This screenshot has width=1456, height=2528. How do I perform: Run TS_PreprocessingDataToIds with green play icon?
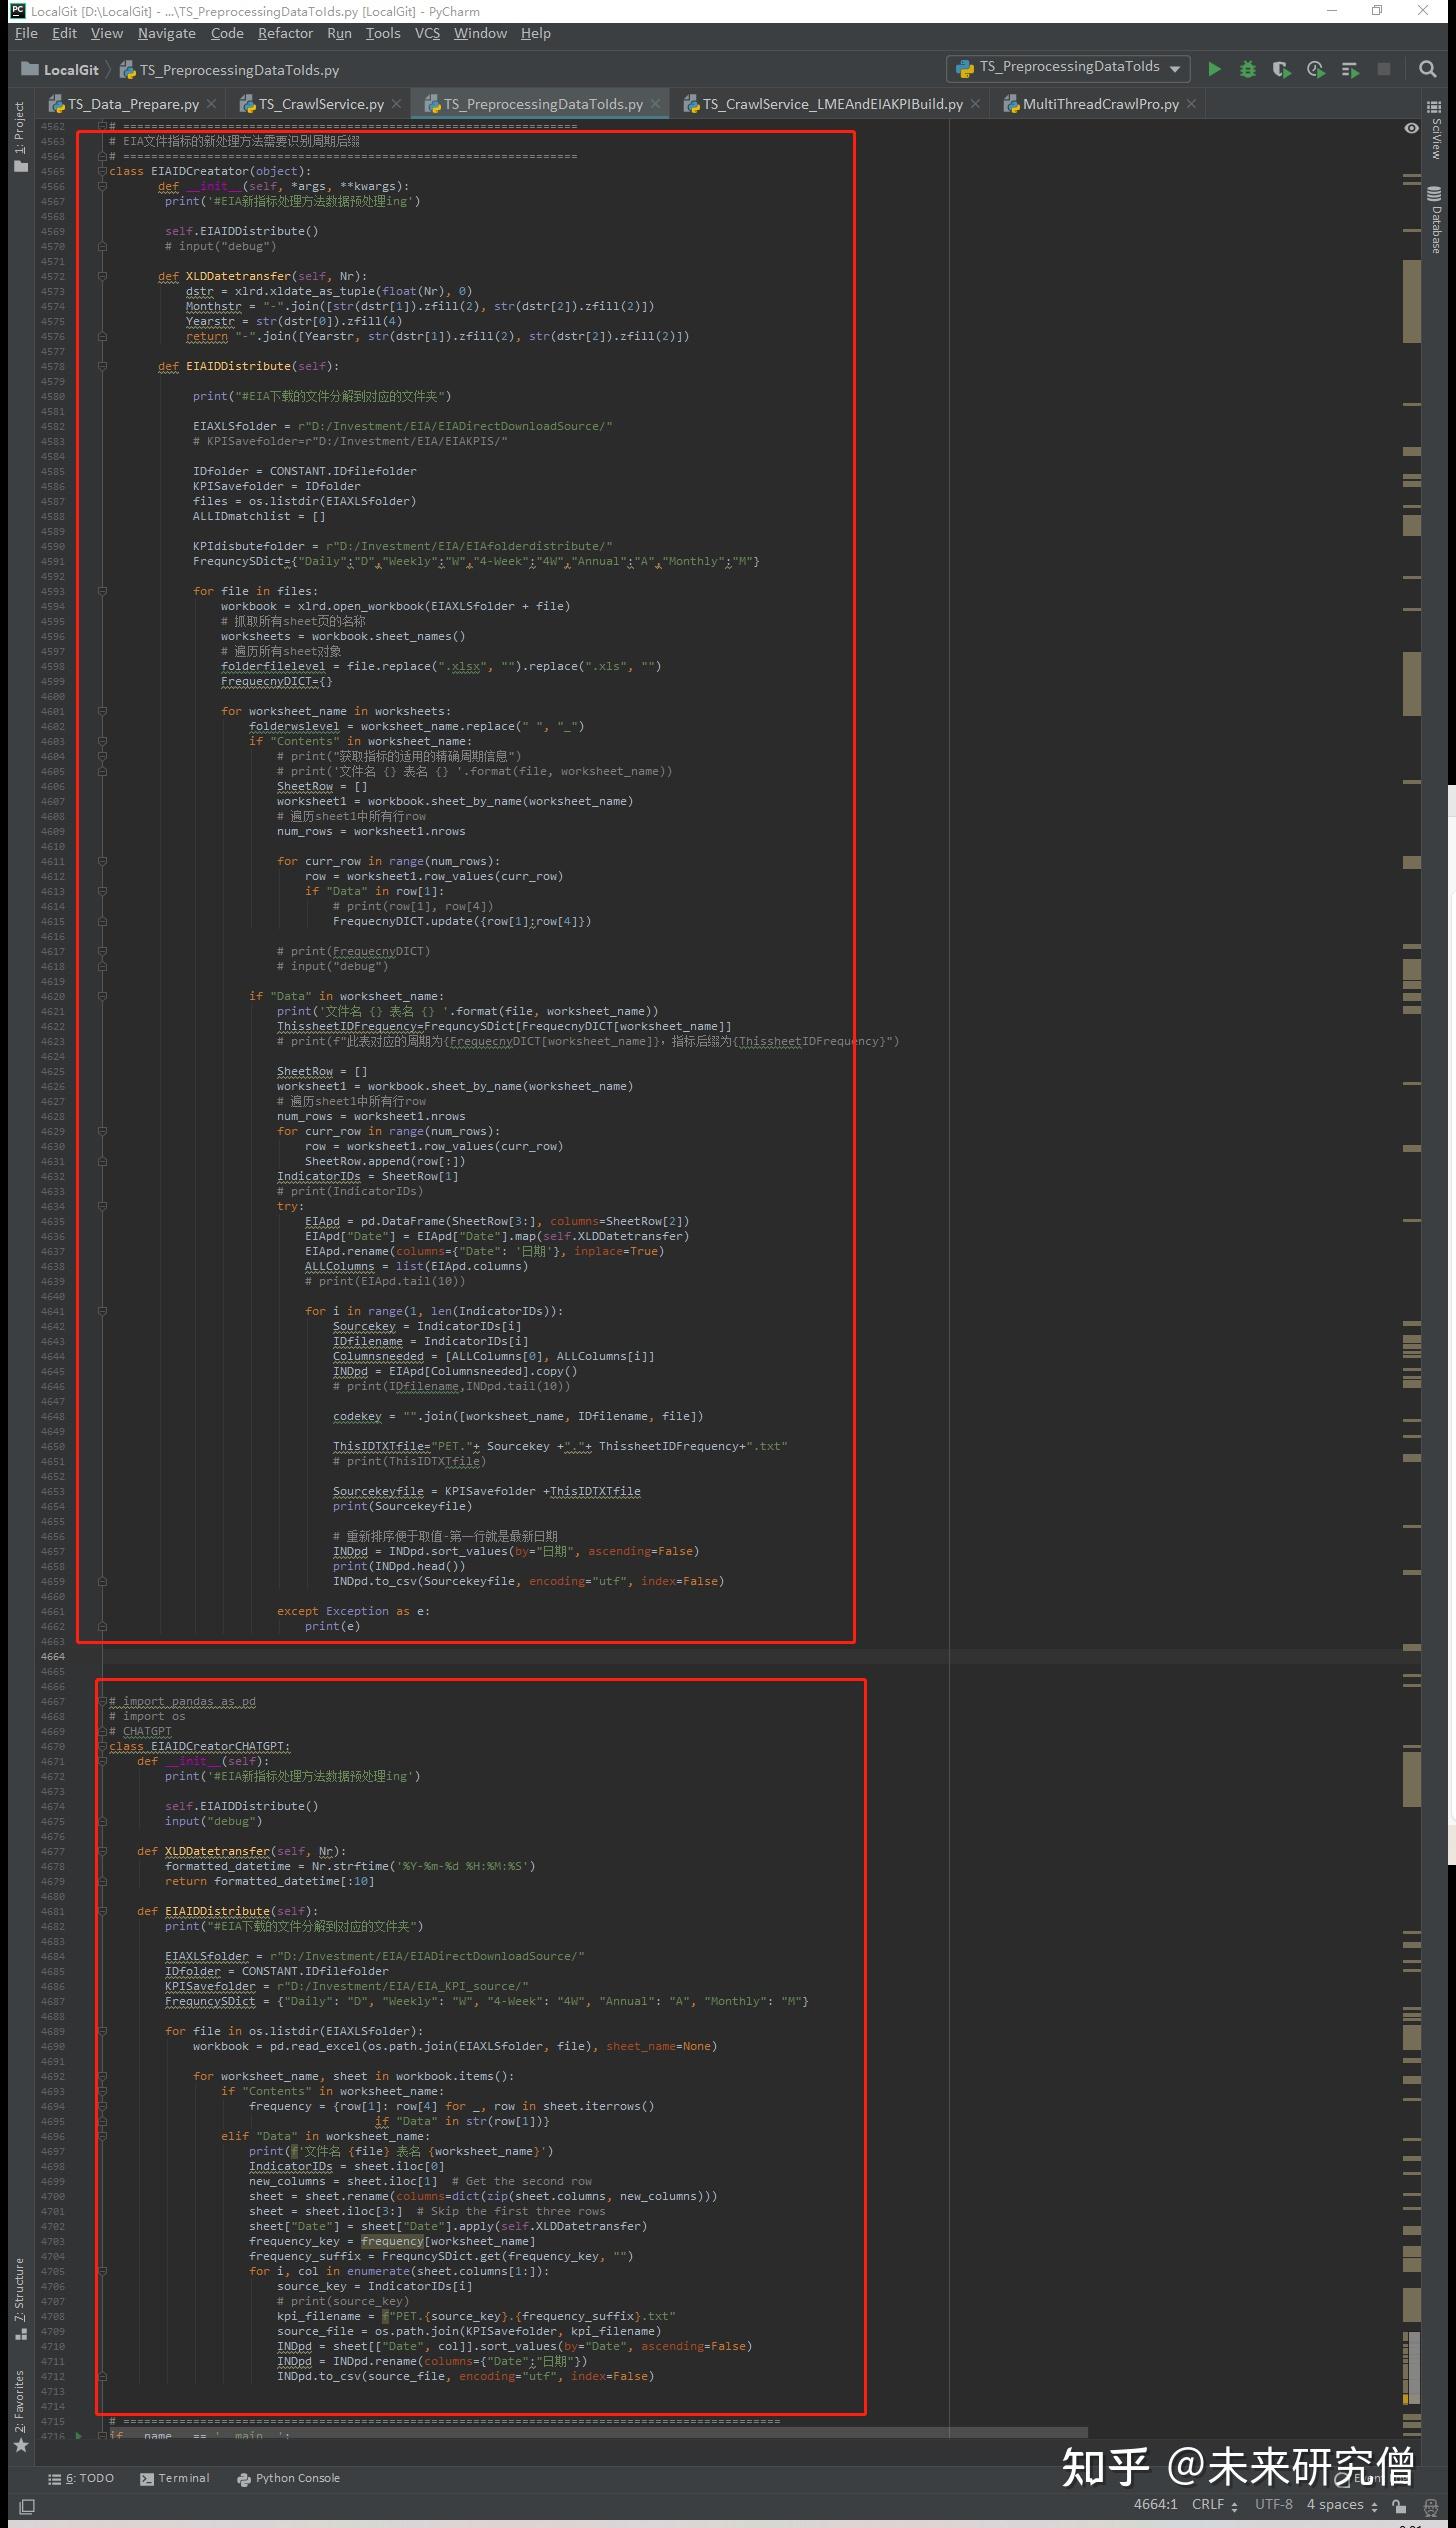coord(1214,69)
